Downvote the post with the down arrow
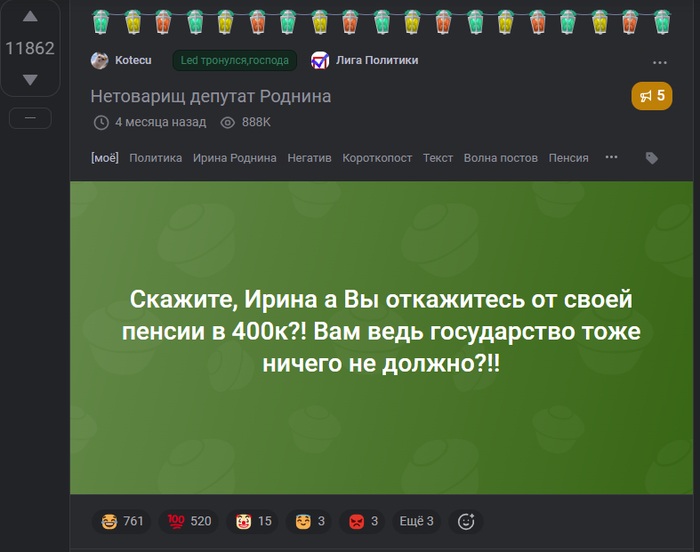The image size is (700, 552). point(30,80)
